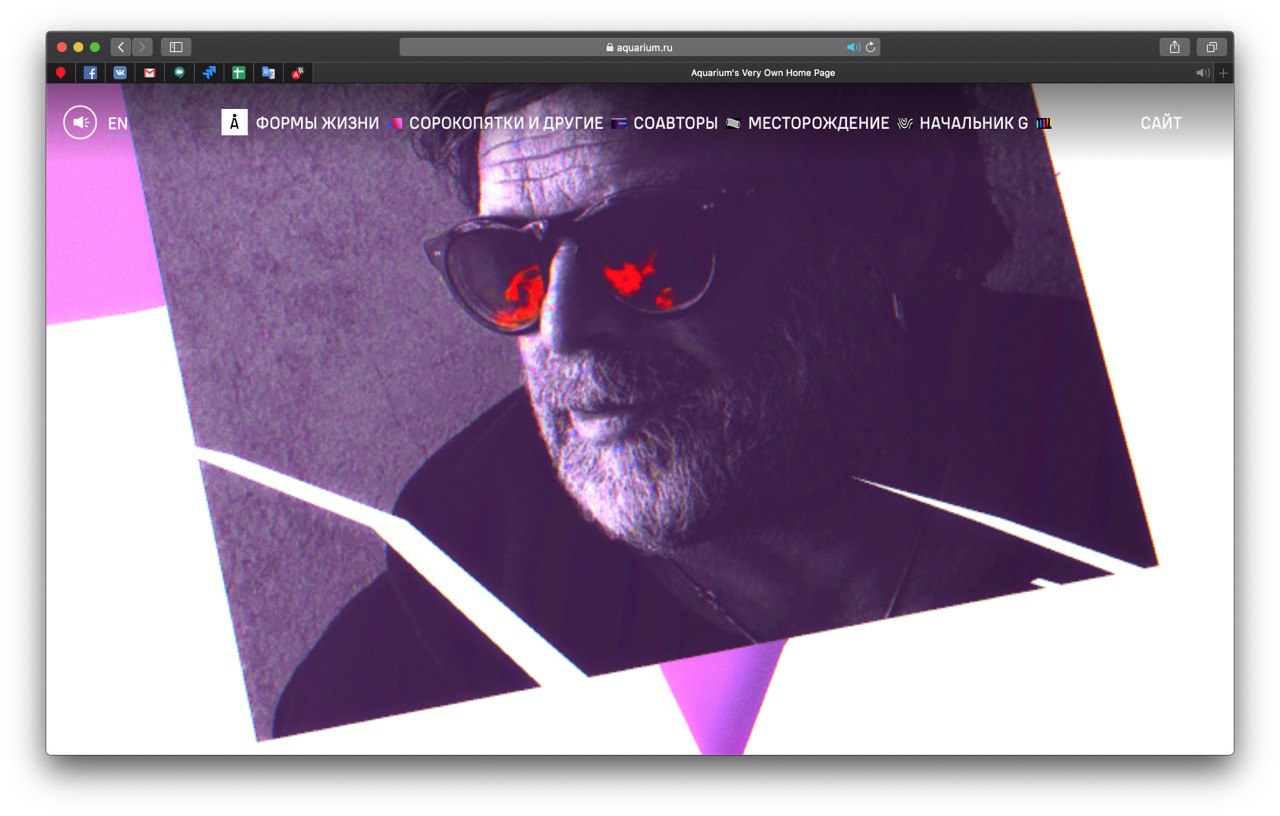Viewport: 1280px width, 816px height.
Task: Open the VK pinned tab
Action: 120,73
